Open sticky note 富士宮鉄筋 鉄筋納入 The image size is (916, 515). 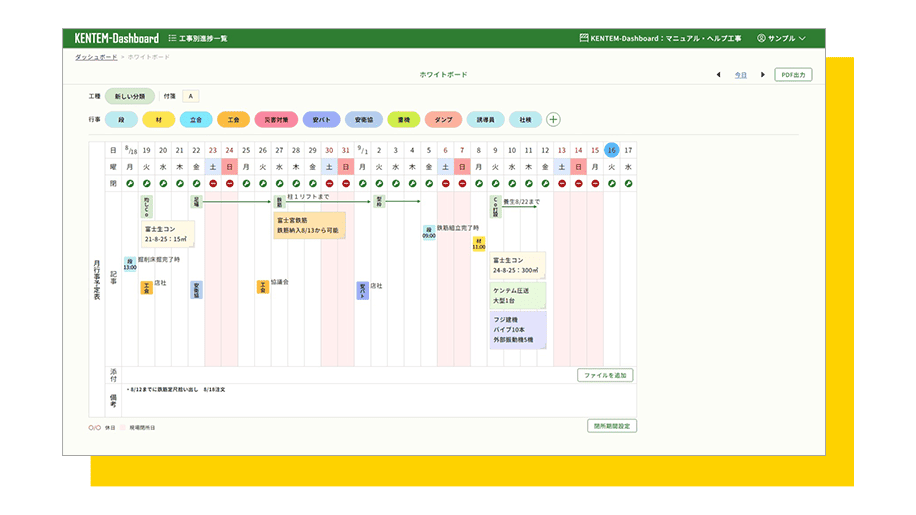click(x=309, y=225)
